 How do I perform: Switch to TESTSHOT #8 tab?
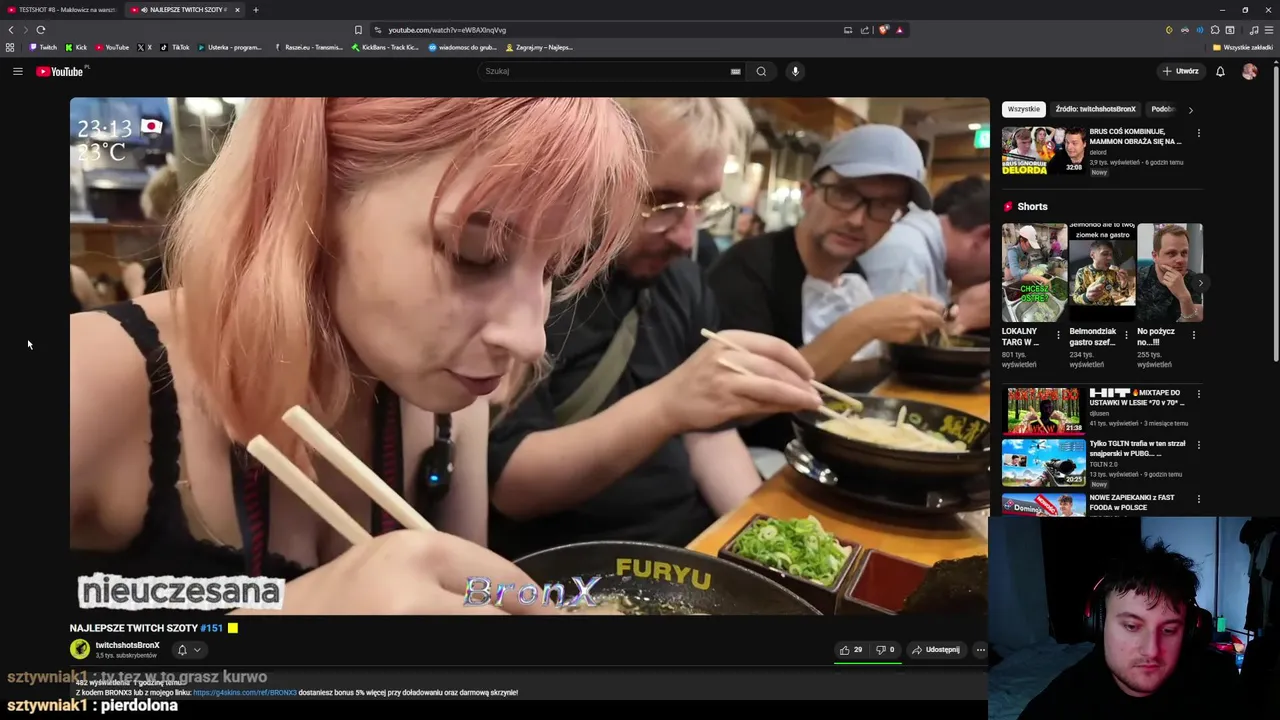[61, 10]
